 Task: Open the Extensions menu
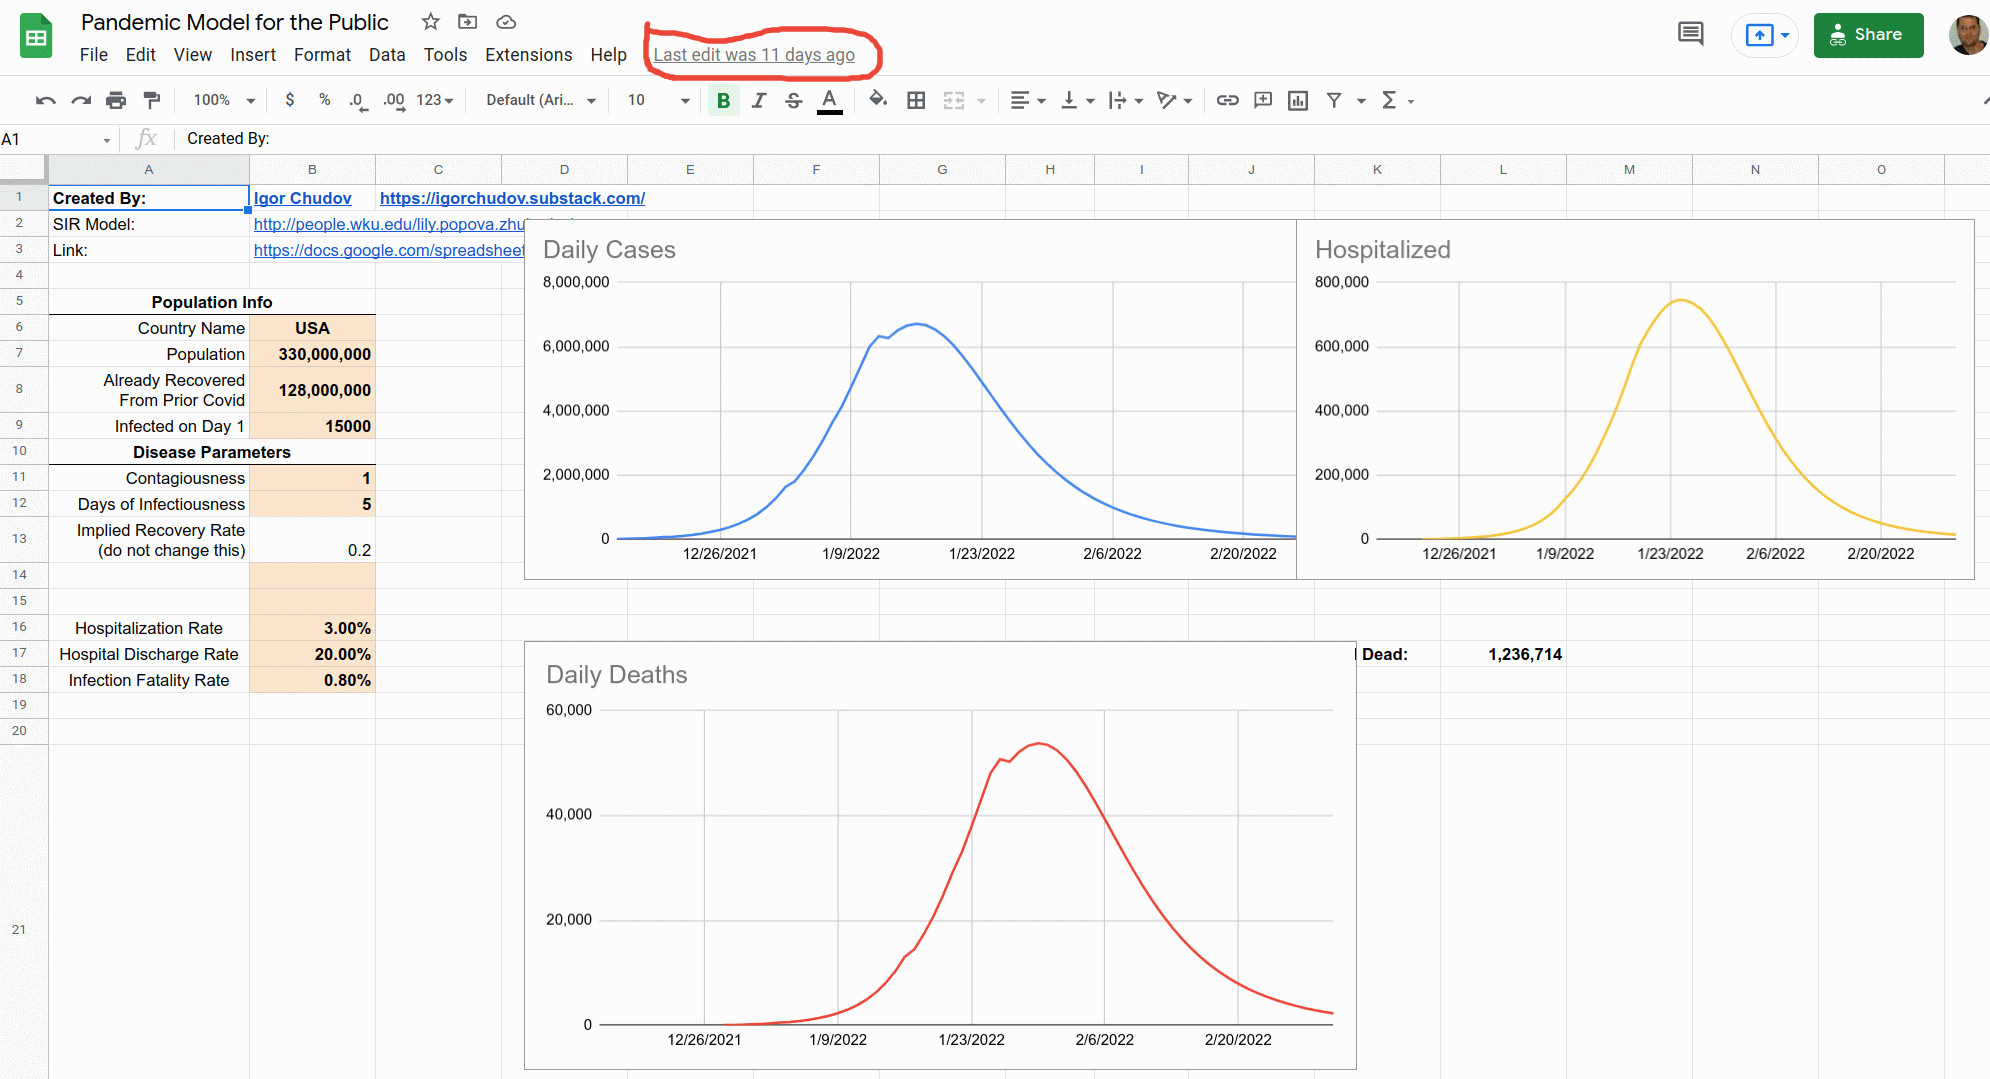click(x=529, y=55)
